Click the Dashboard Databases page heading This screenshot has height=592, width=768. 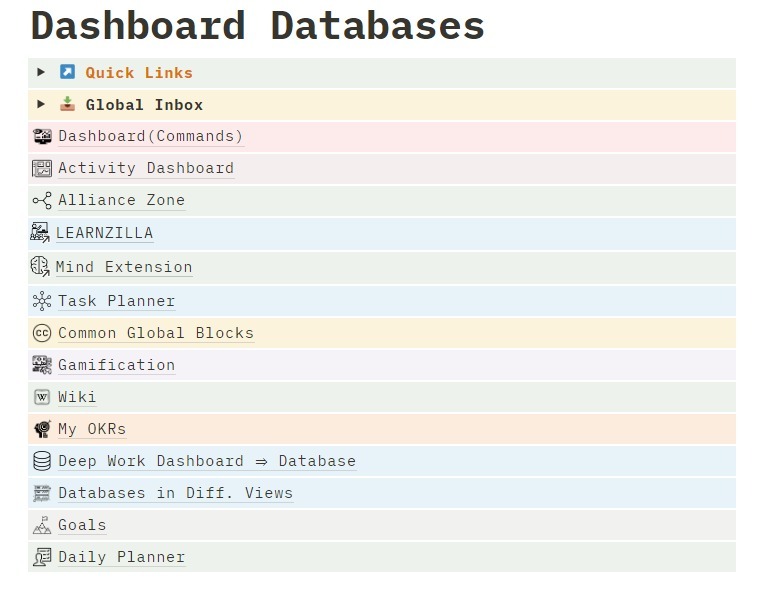point(258,25)
